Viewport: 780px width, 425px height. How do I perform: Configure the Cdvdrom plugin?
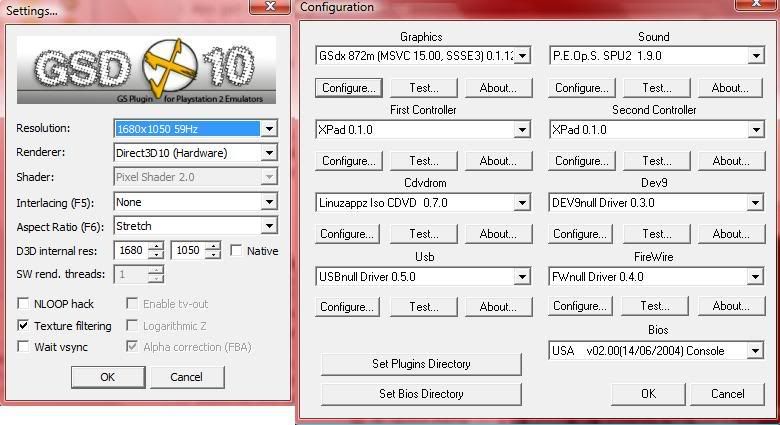[347, 234]
